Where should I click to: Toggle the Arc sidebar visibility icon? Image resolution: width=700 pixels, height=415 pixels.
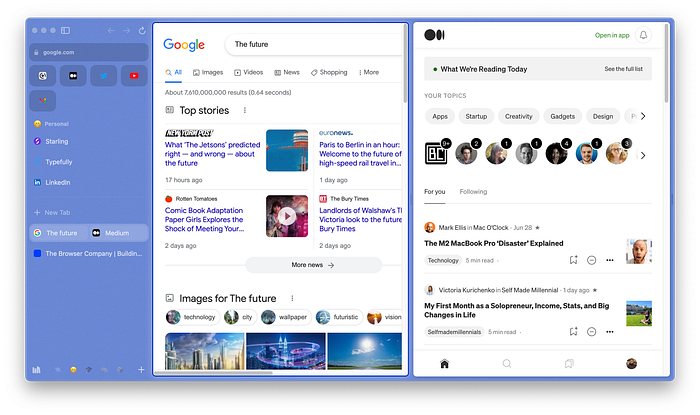pos(65,30)
